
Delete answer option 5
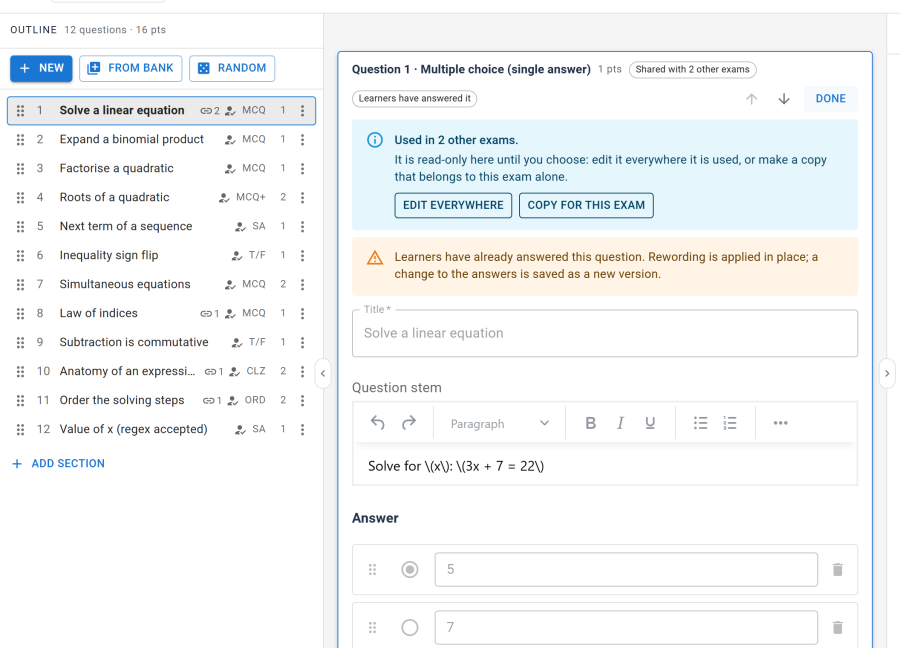point(837,569)
